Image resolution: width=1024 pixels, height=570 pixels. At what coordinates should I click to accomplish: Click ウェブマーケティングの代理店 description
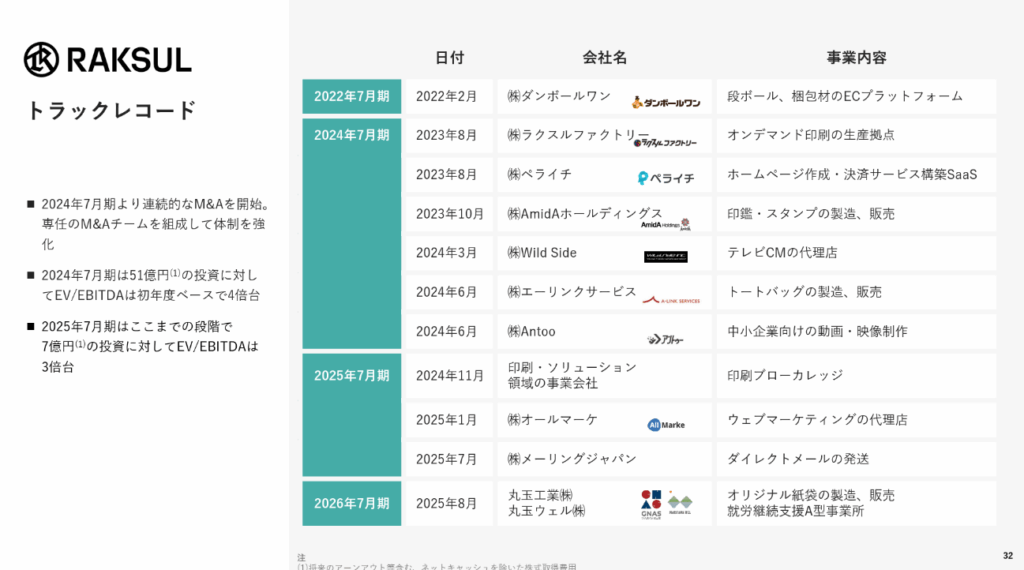click(818, 419)
